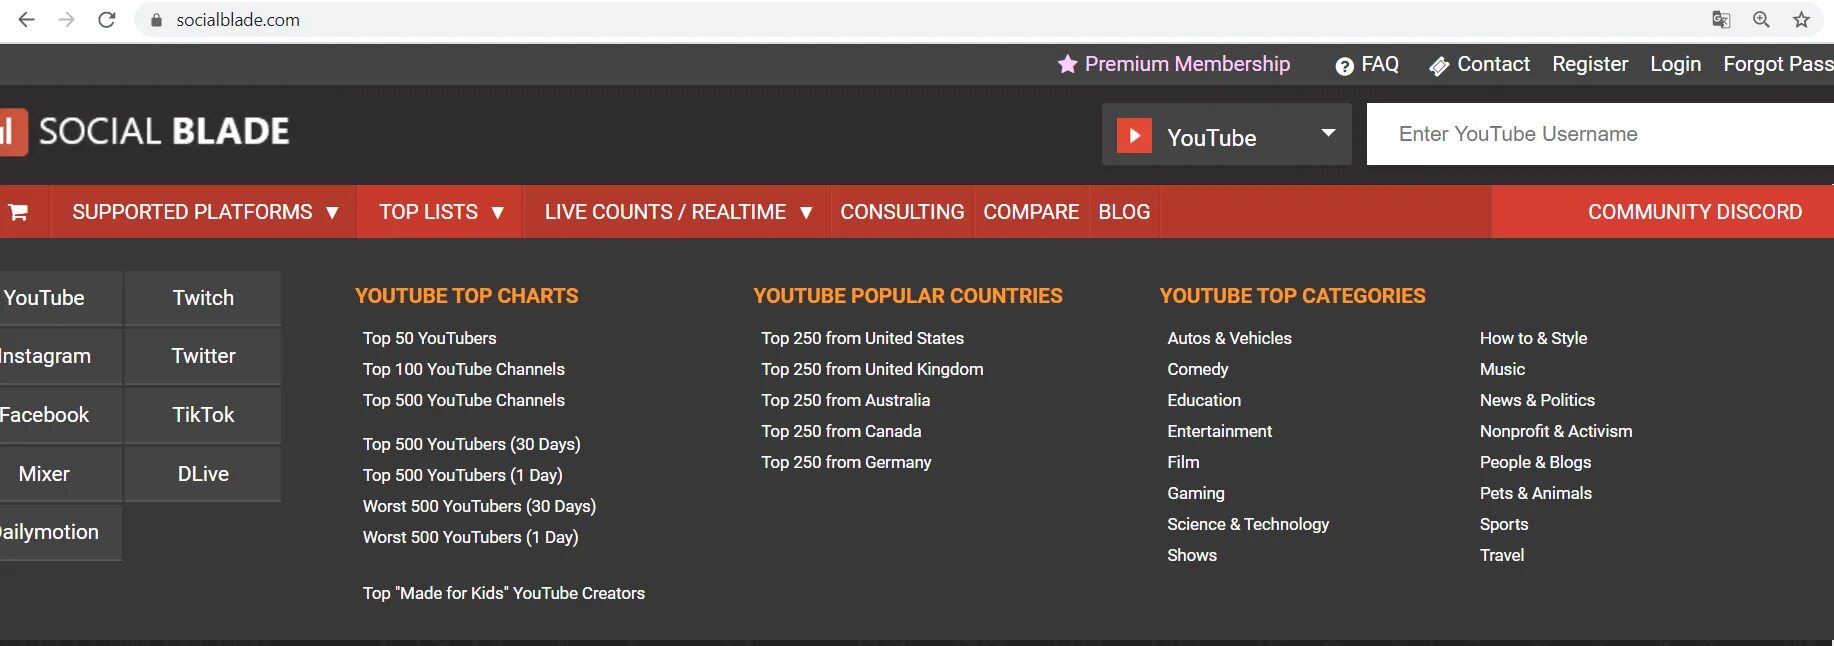Click the red YouTube play icon
This screenshot has height=646, width=1834.
1134,135
